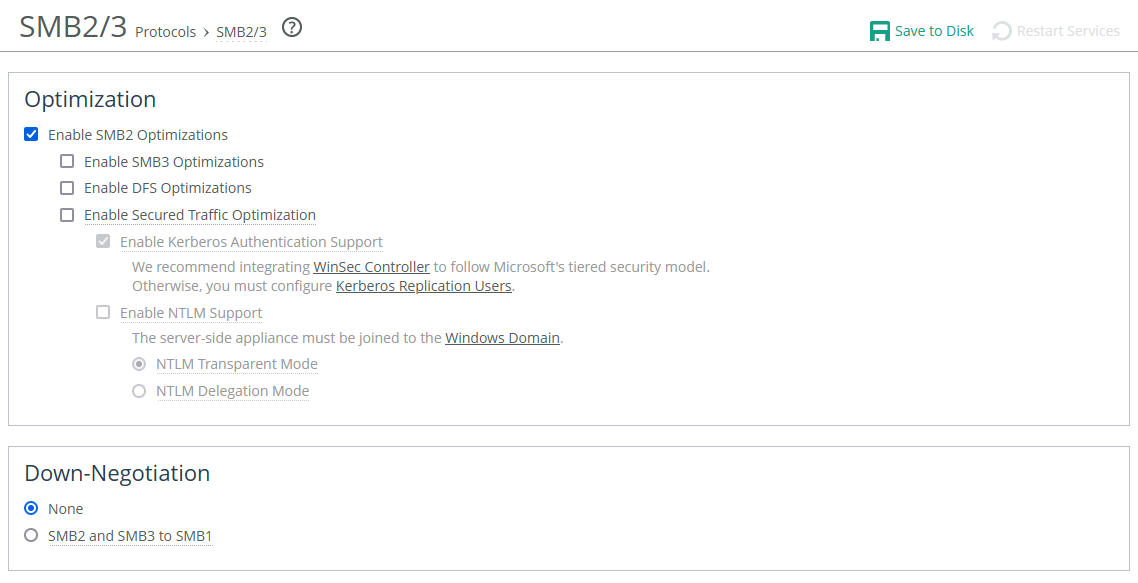Image resolution: width=1138 pixels, height=583 pixels.
Task: Enable SMB3 Optimizations checkbox
Action: tap(67, 162)
